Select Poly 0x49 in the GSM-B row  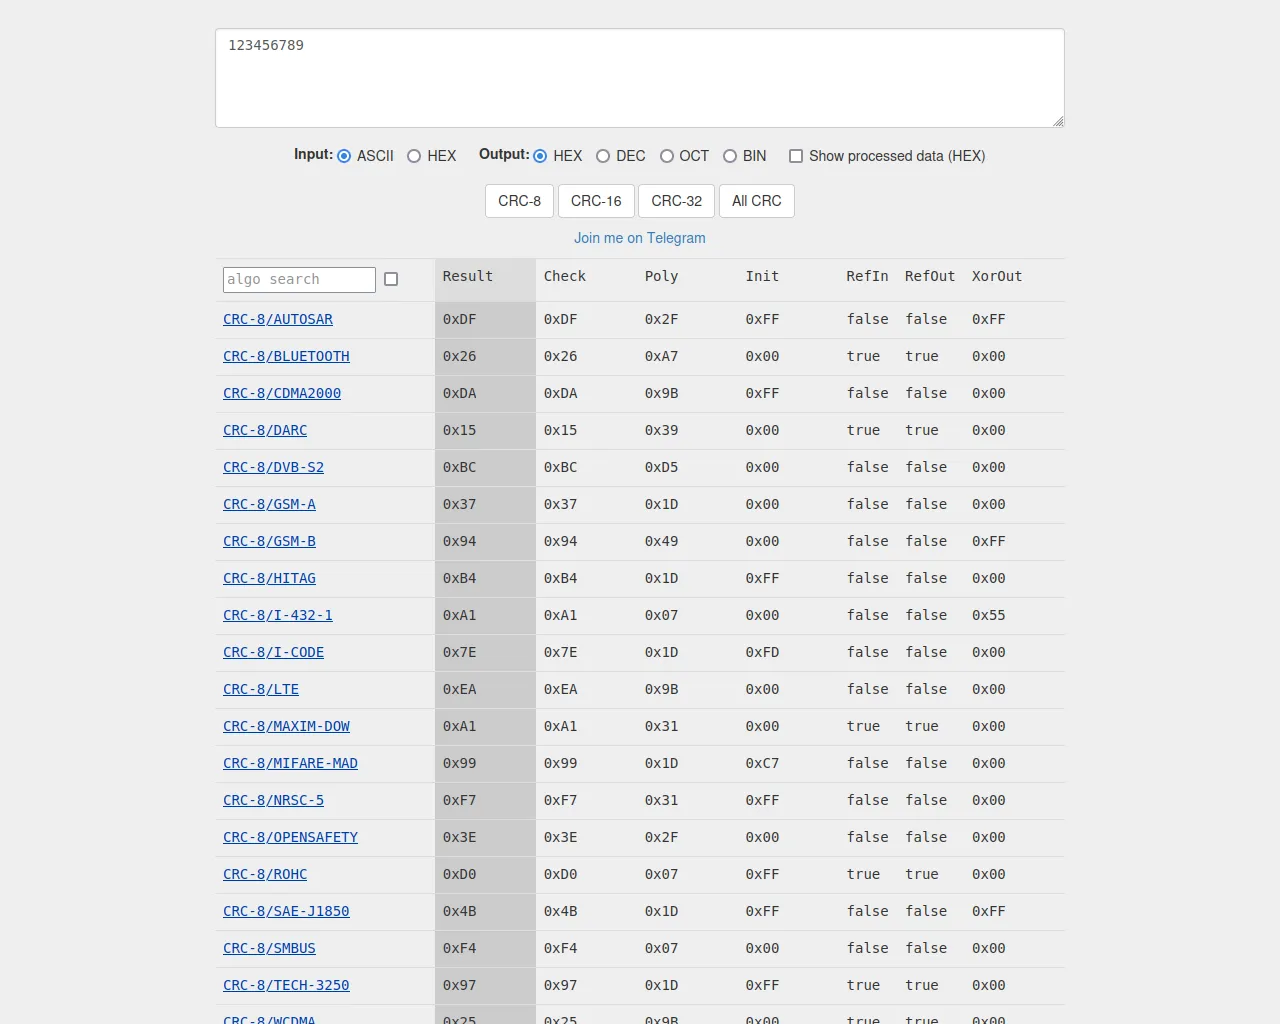click(662, 541)
